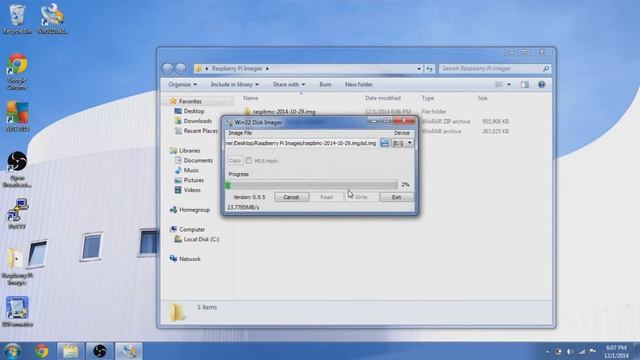
Task: Open Chrome from the taskbar
Action: 41,351
